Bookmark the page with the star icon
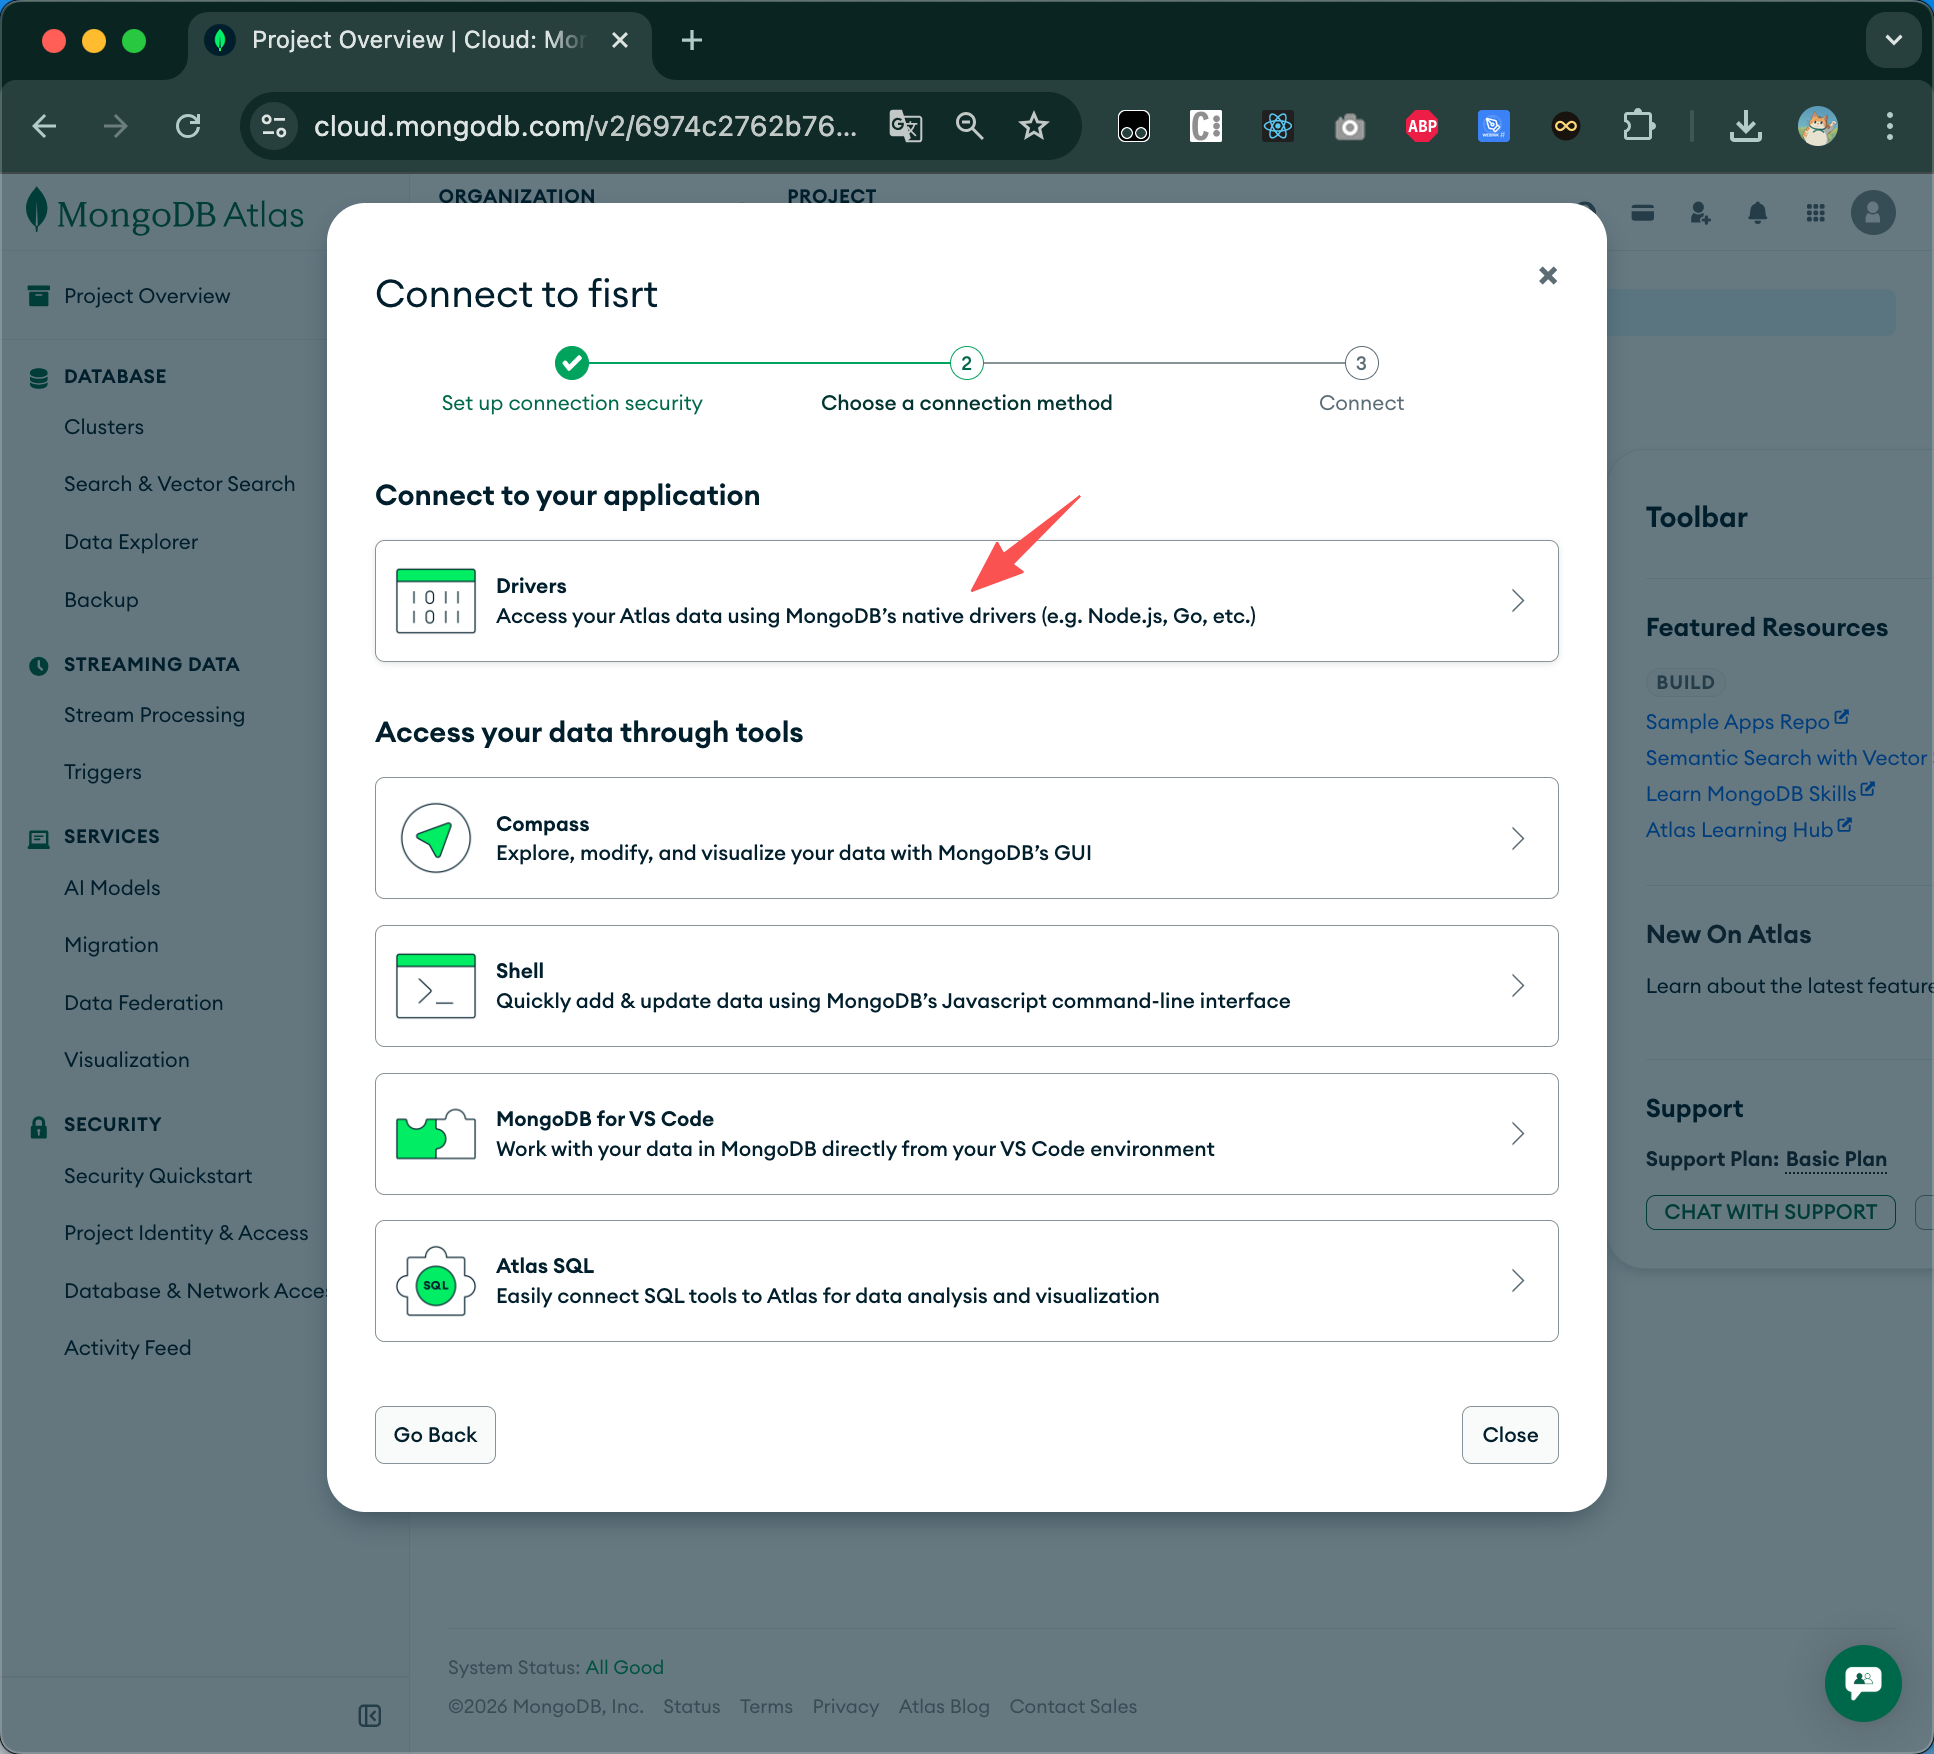This screenshot has width=1934, height=1754. click(x=1033, y=126)
